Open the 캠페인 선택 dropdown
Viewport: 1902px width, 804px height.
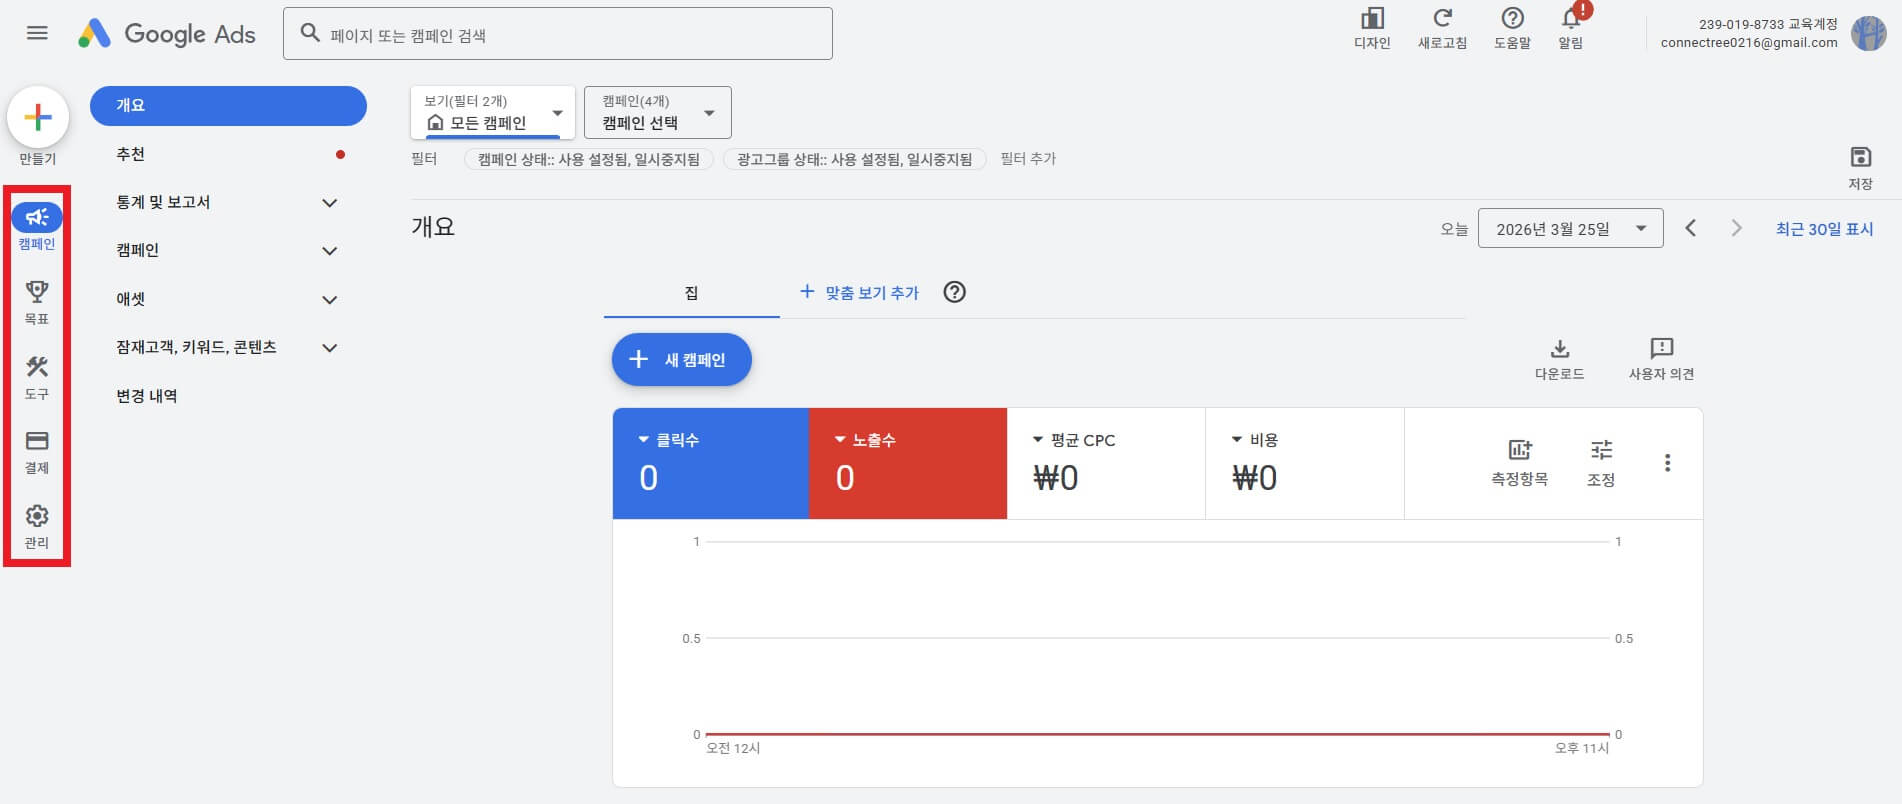(x=658, y=112)
